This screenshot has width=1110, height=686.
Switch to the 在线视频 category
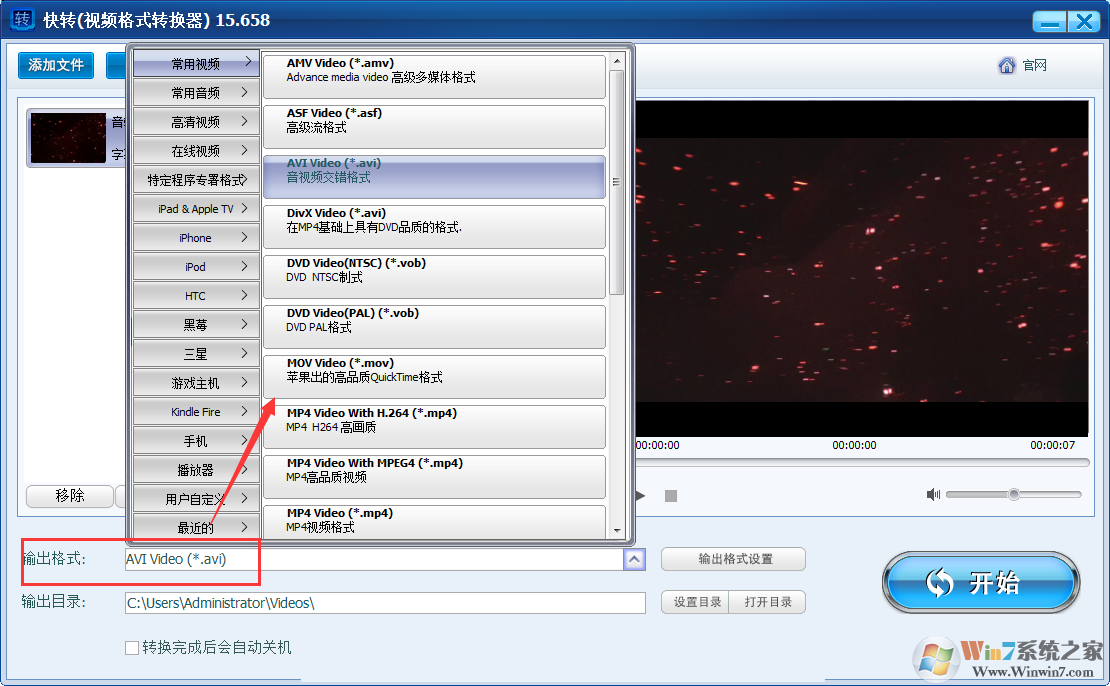195,149
